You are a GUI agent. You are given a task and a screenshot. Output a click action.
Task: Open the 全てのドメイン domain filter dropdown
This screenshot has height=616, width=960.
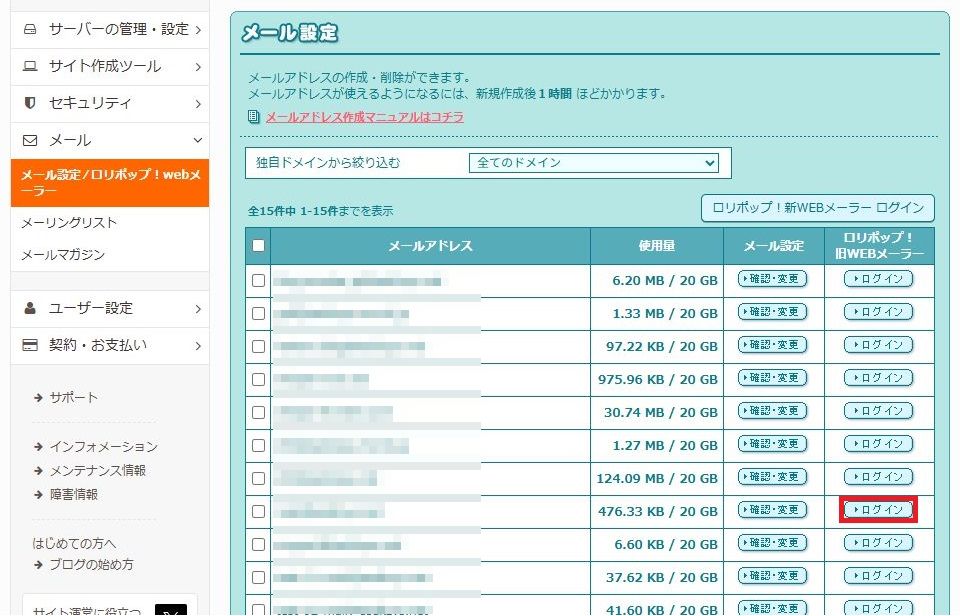coord(594,163)
